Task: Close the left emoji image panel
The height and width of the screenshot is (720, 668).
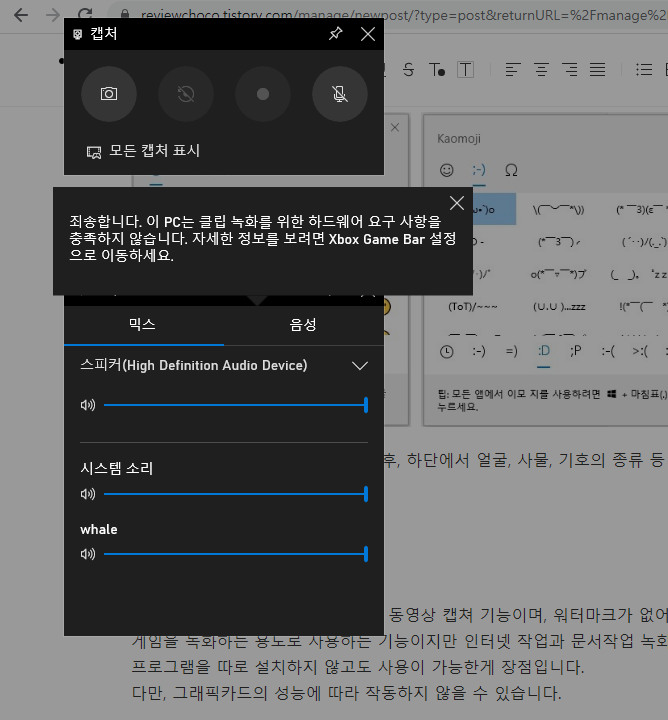Action: click(395, 128)
